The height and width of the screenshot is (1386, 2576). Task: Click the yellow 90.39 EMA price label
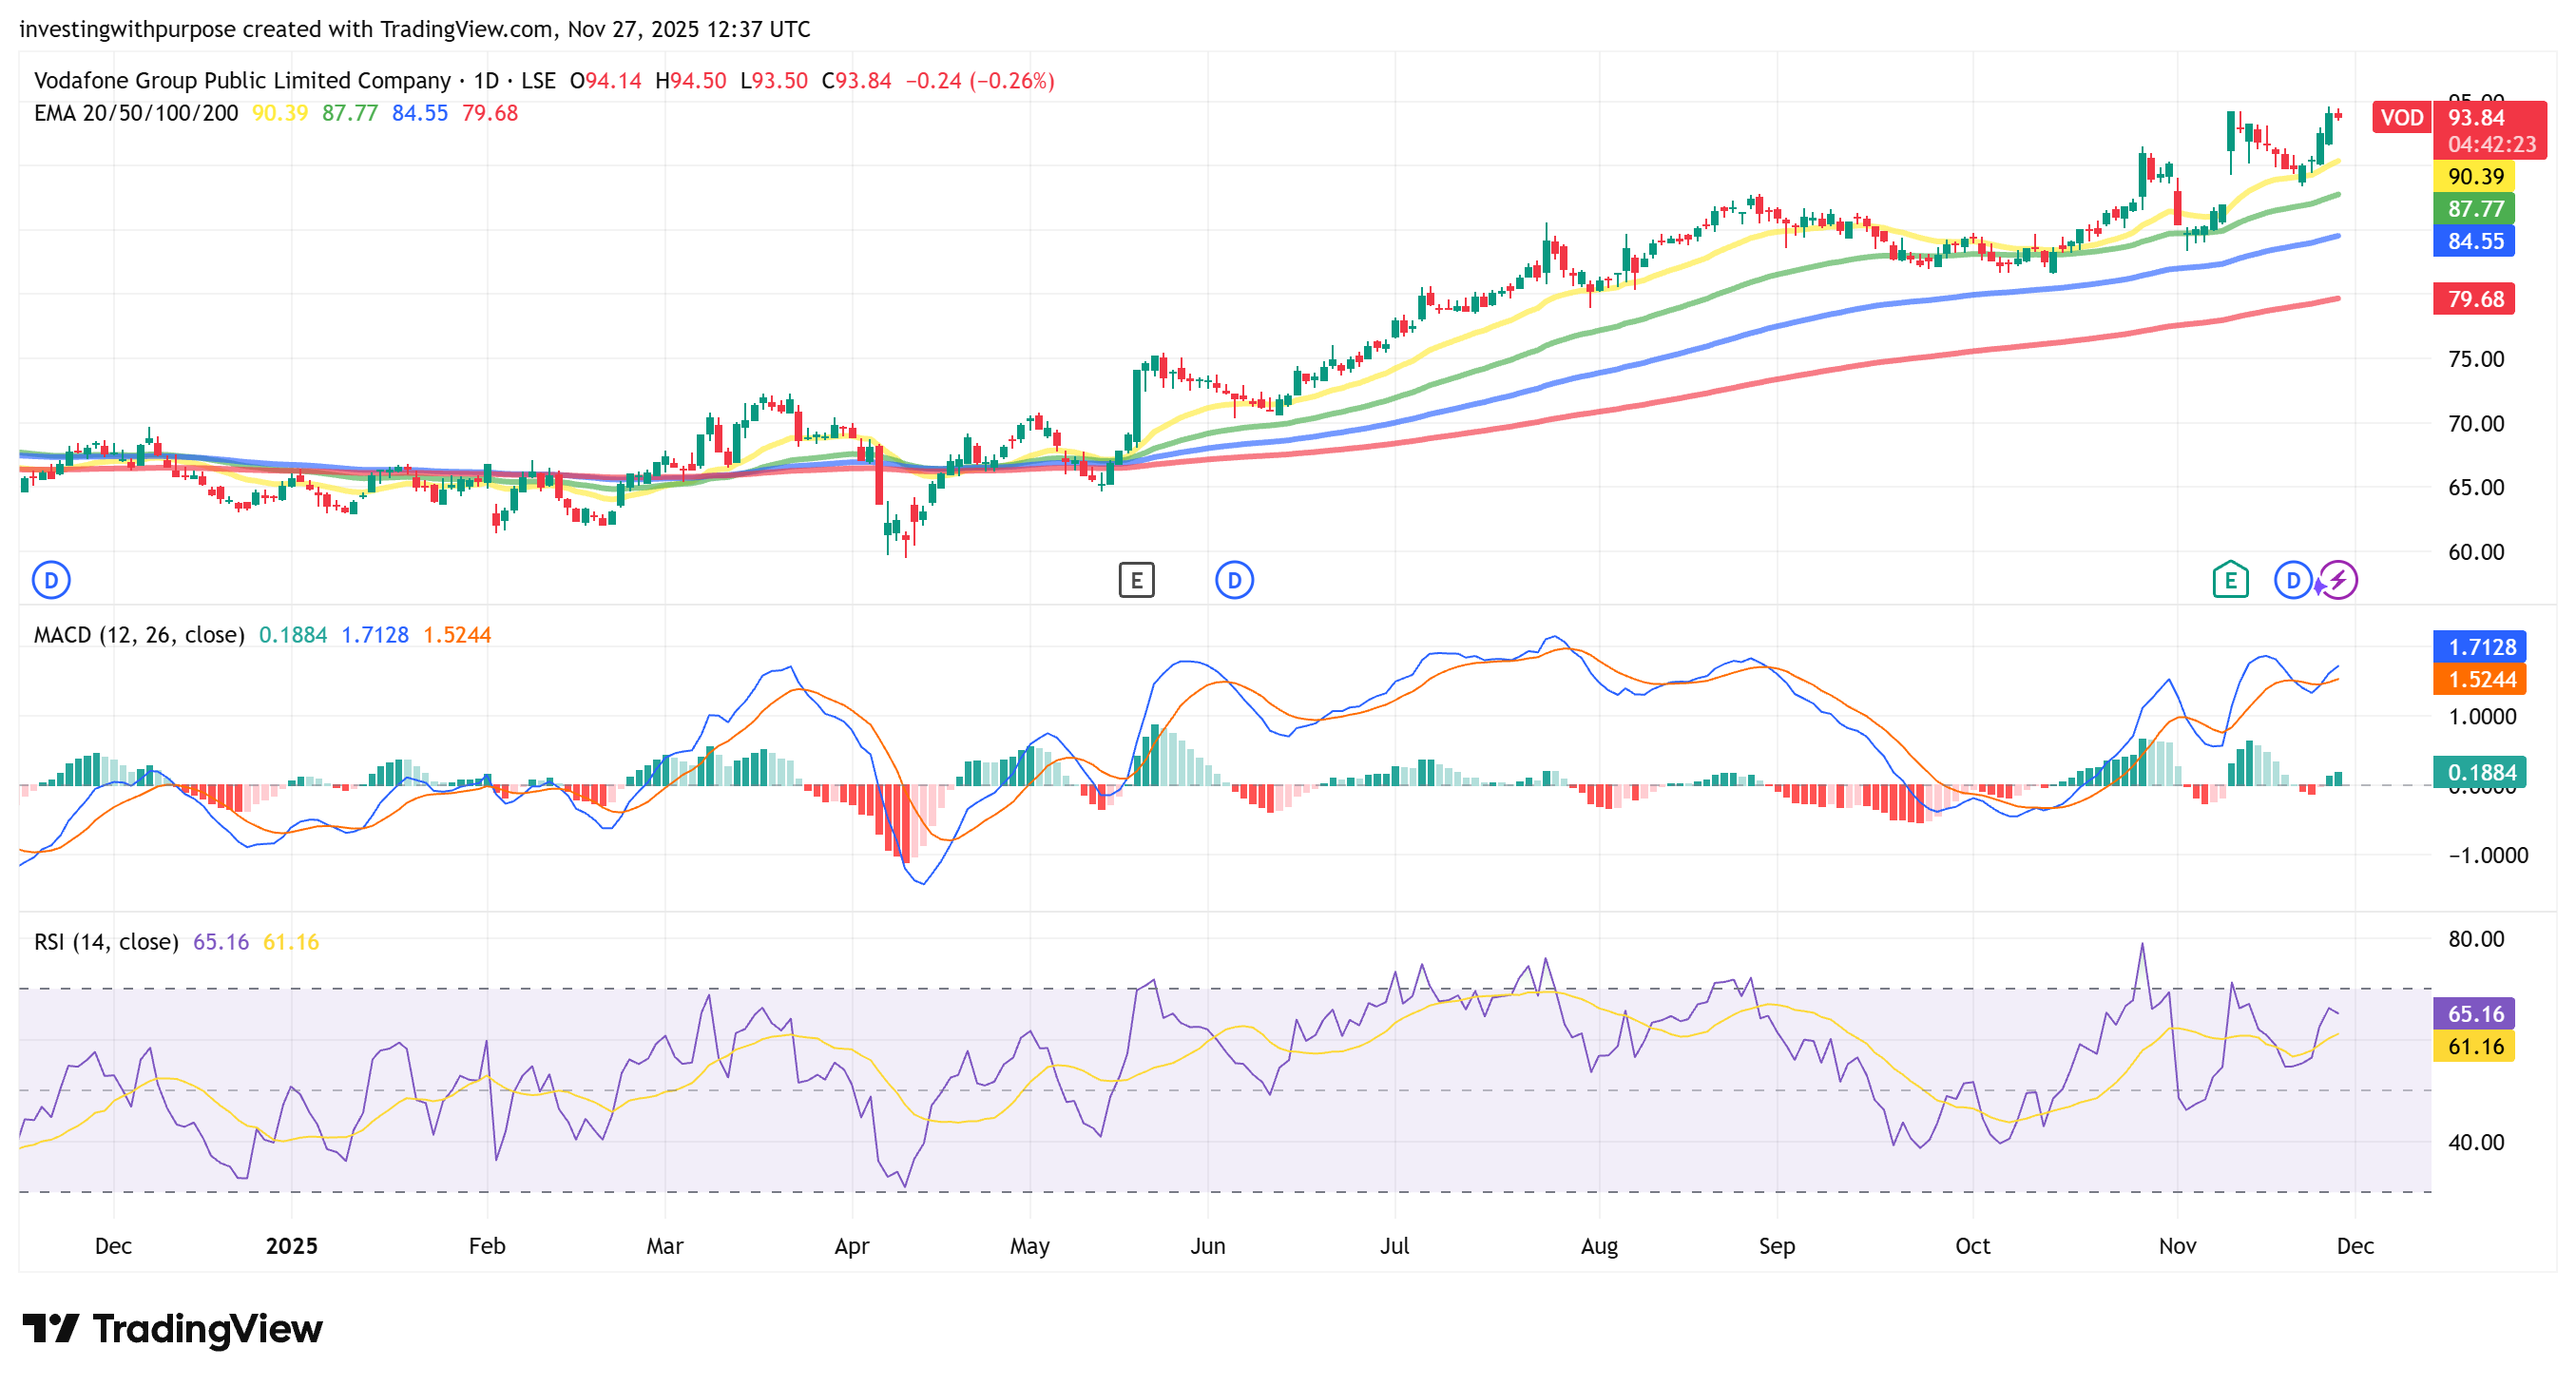(2475, 177)
